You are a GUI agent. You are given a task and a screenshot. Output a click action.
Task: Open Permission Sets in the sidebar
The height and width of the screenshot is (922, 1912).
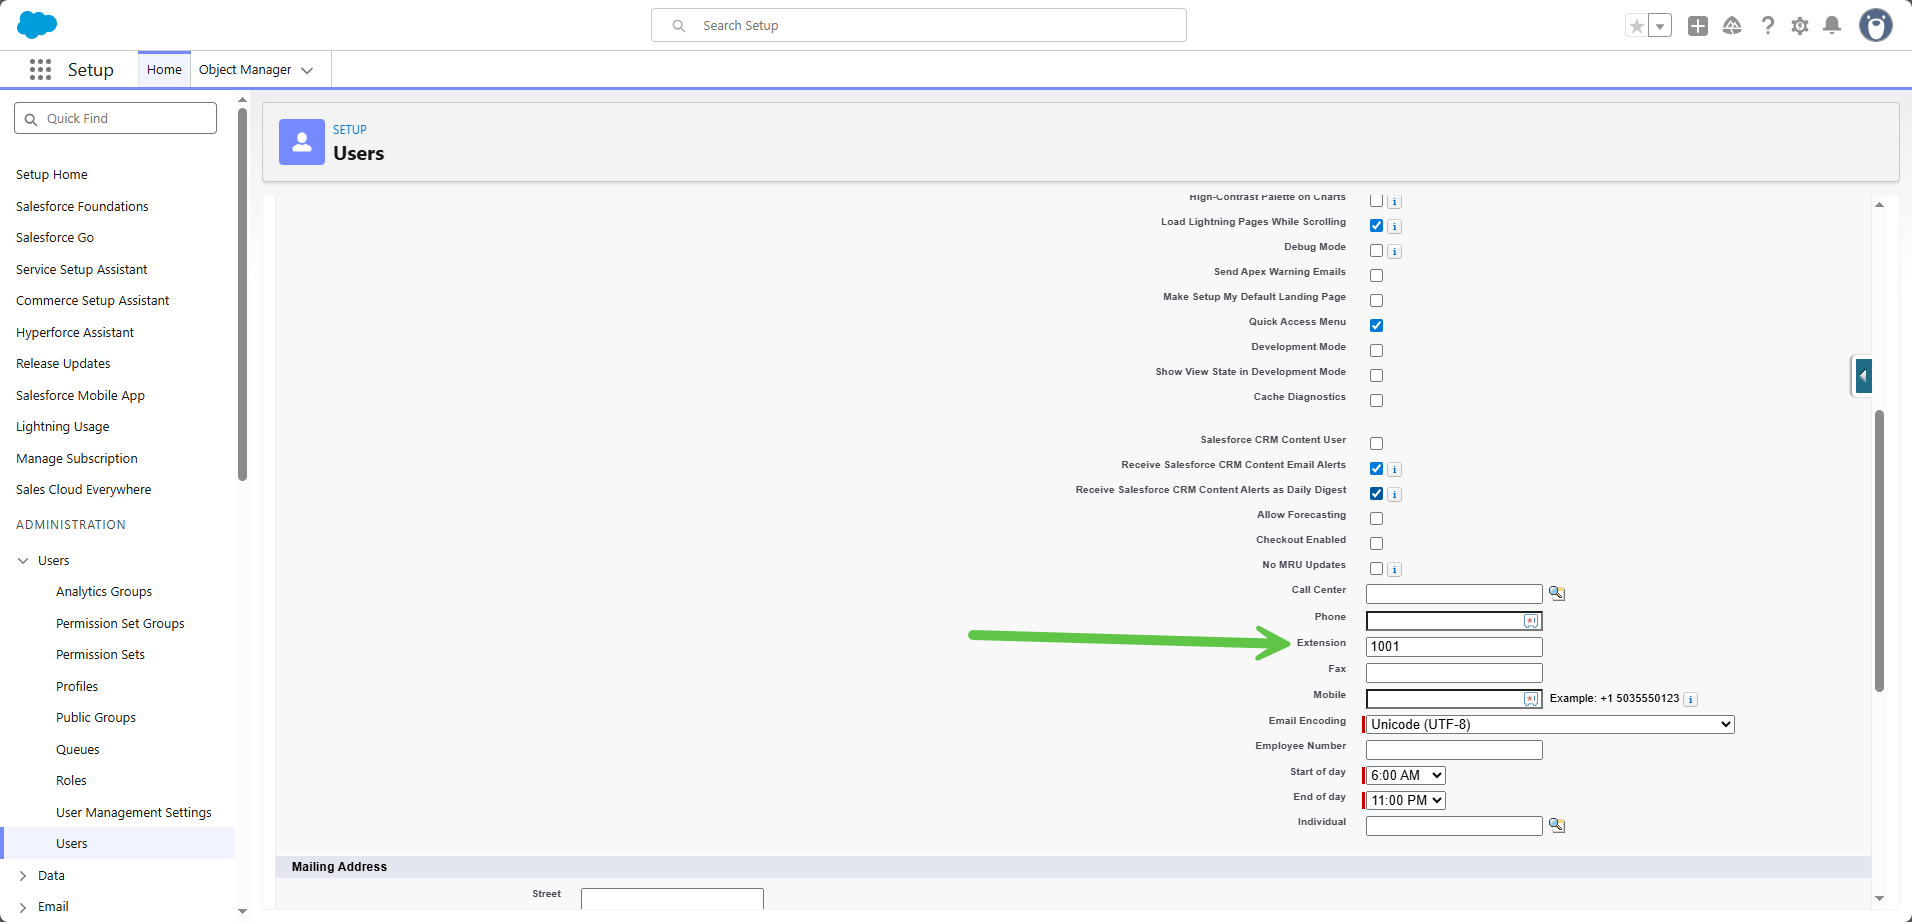click(100, 654)
